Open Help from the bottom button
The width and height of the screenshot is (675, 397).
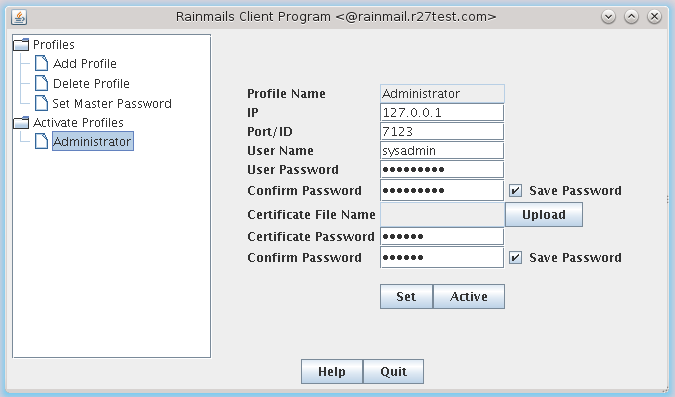[x=332, y=372]
